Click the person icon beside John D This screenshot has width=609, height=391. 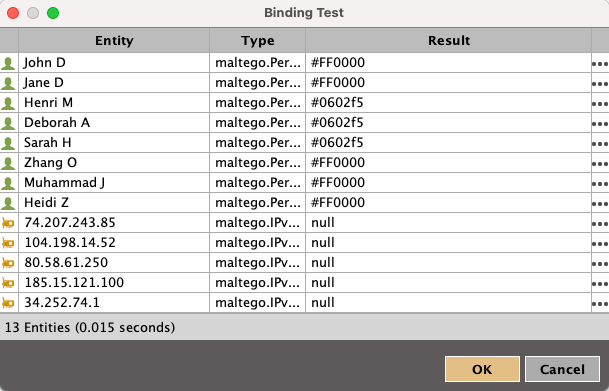8,63
